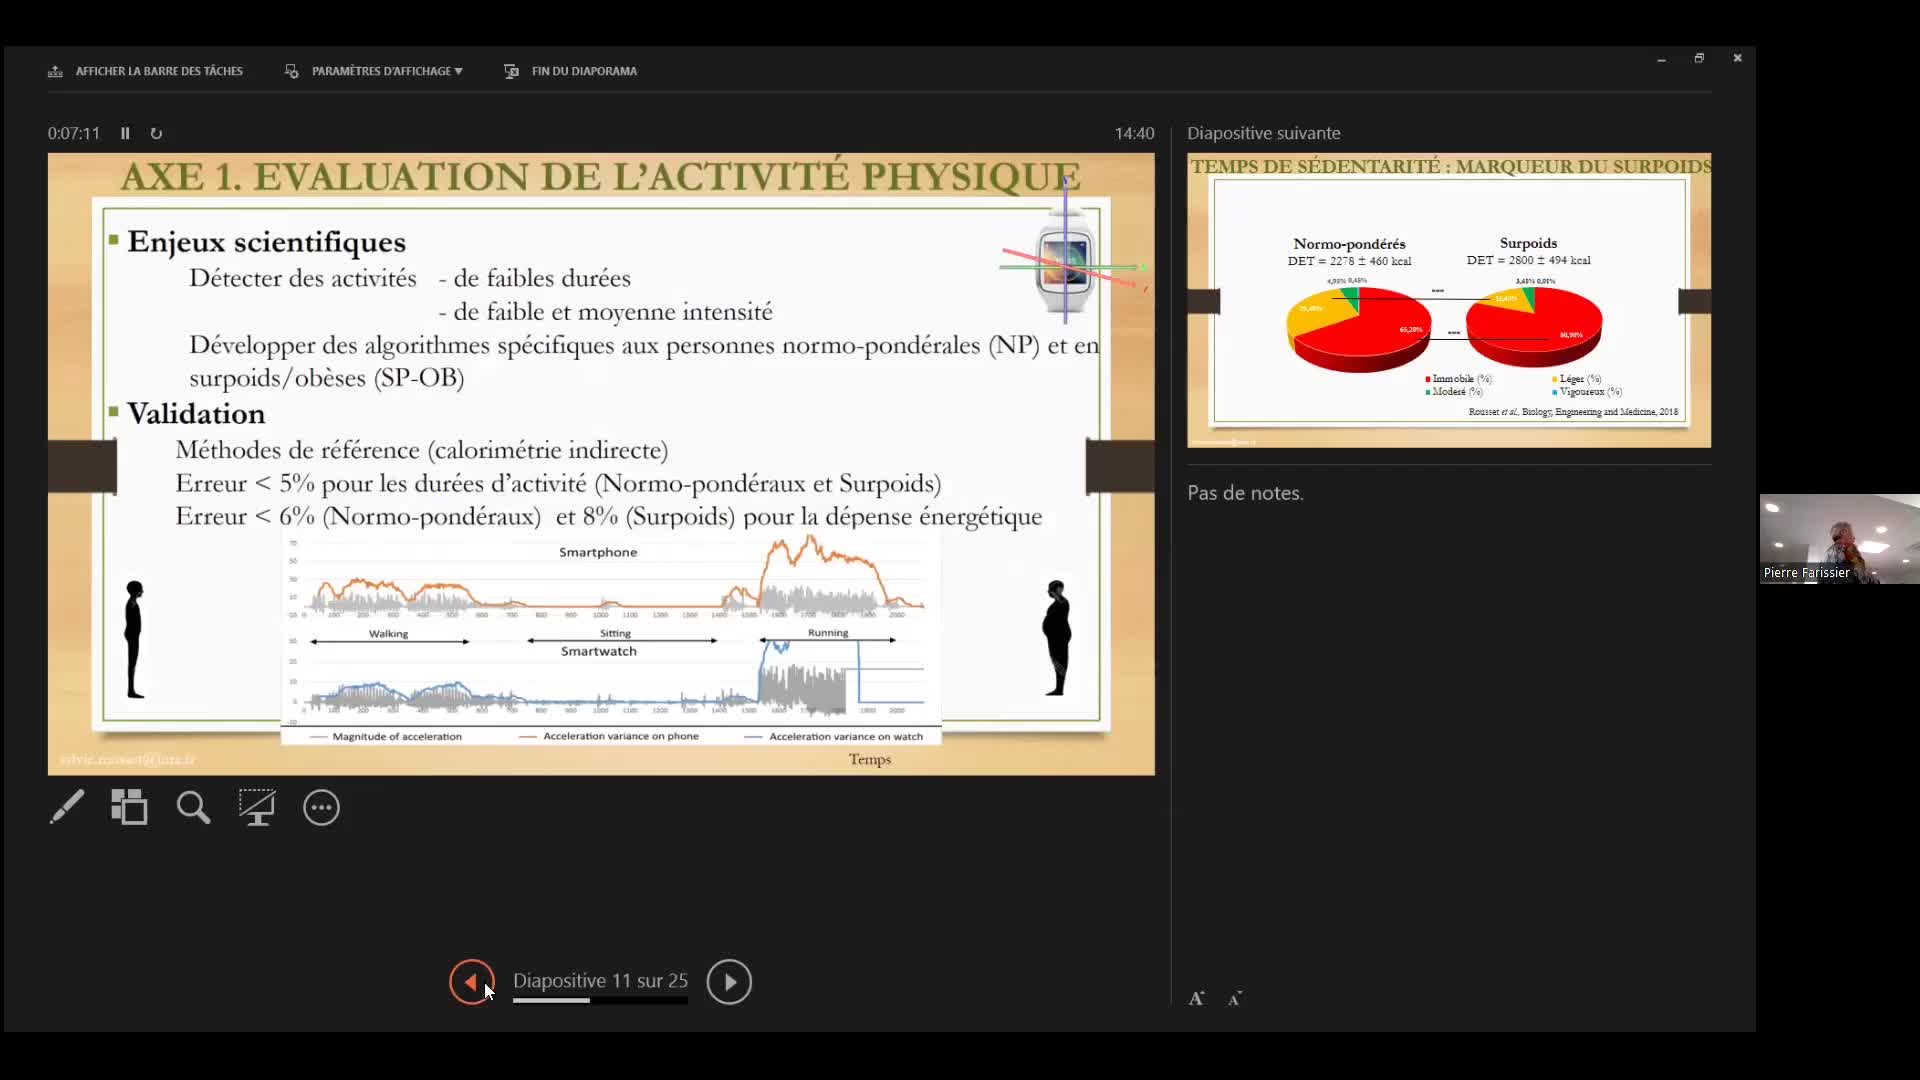This screenshot has width=1920, height=1080.
Task: Decrease the notes text size
Action: tap(1235, 998)
